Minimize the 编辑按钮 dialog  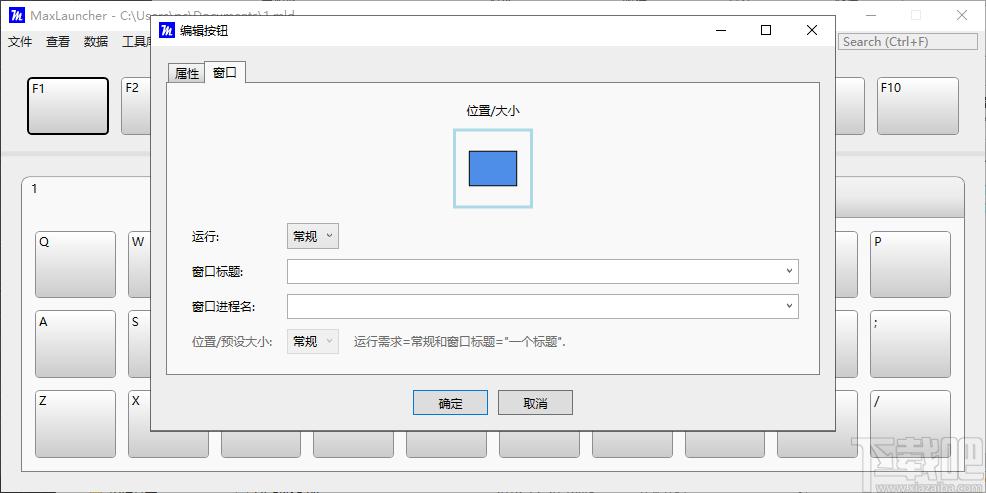point(720,30)
